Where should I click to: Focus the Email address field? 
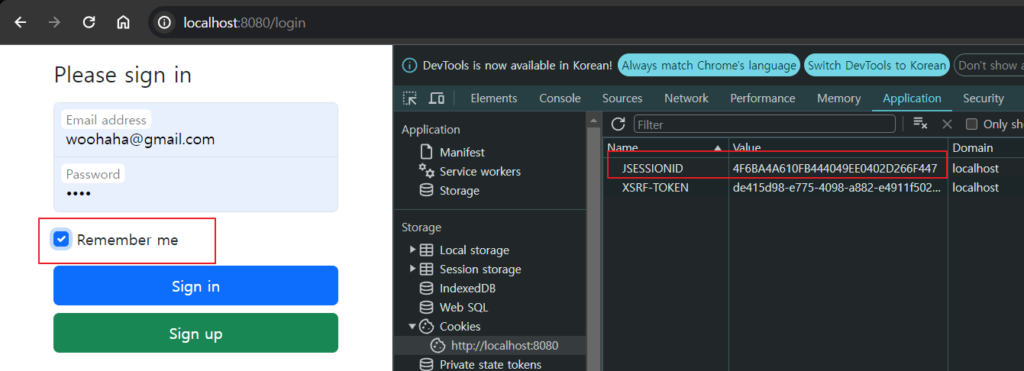point(196,130)
